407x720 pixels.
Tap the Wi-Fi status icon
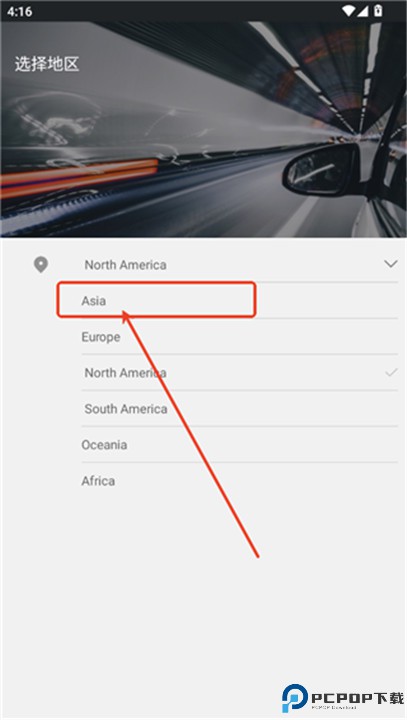click(x=348, y=10)
